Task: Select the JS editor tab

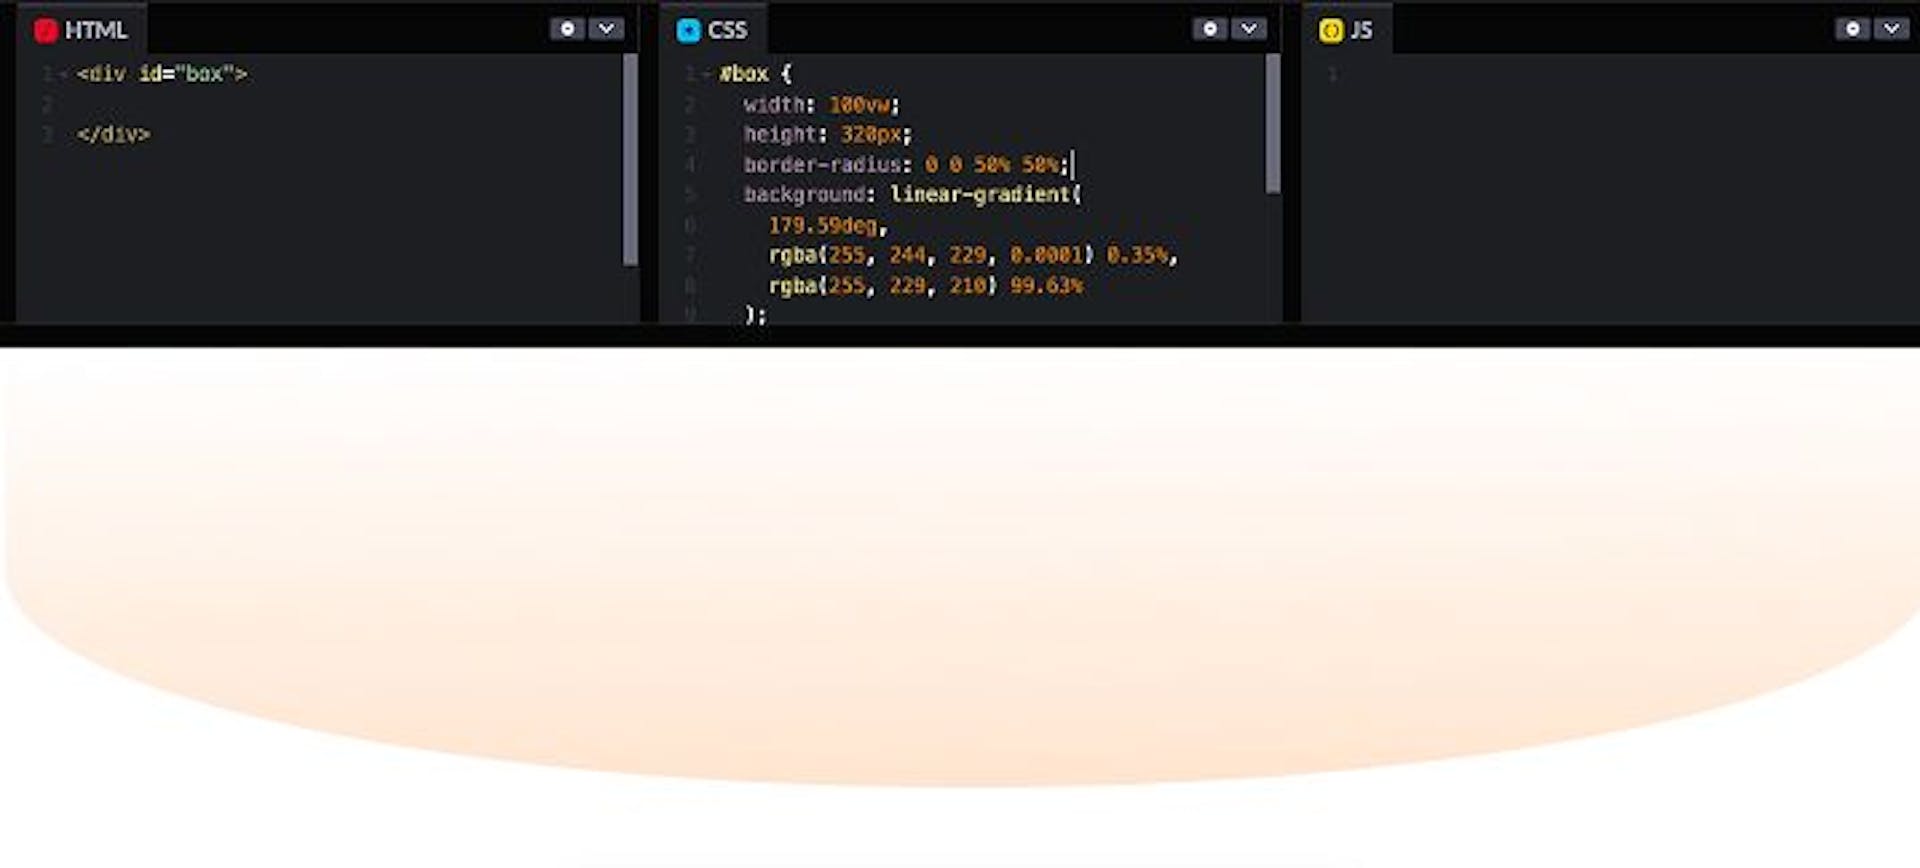Action: [1347, 30]
